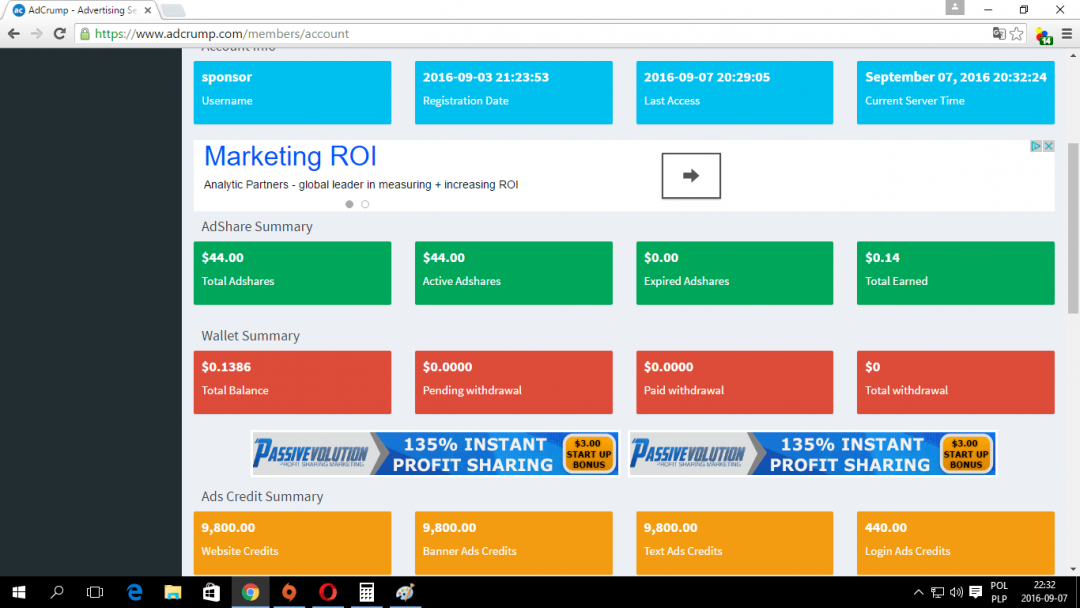1080x608 pixels.
Task: Open File Explorer from the taskbar
Action: click(x=173, y=592)
